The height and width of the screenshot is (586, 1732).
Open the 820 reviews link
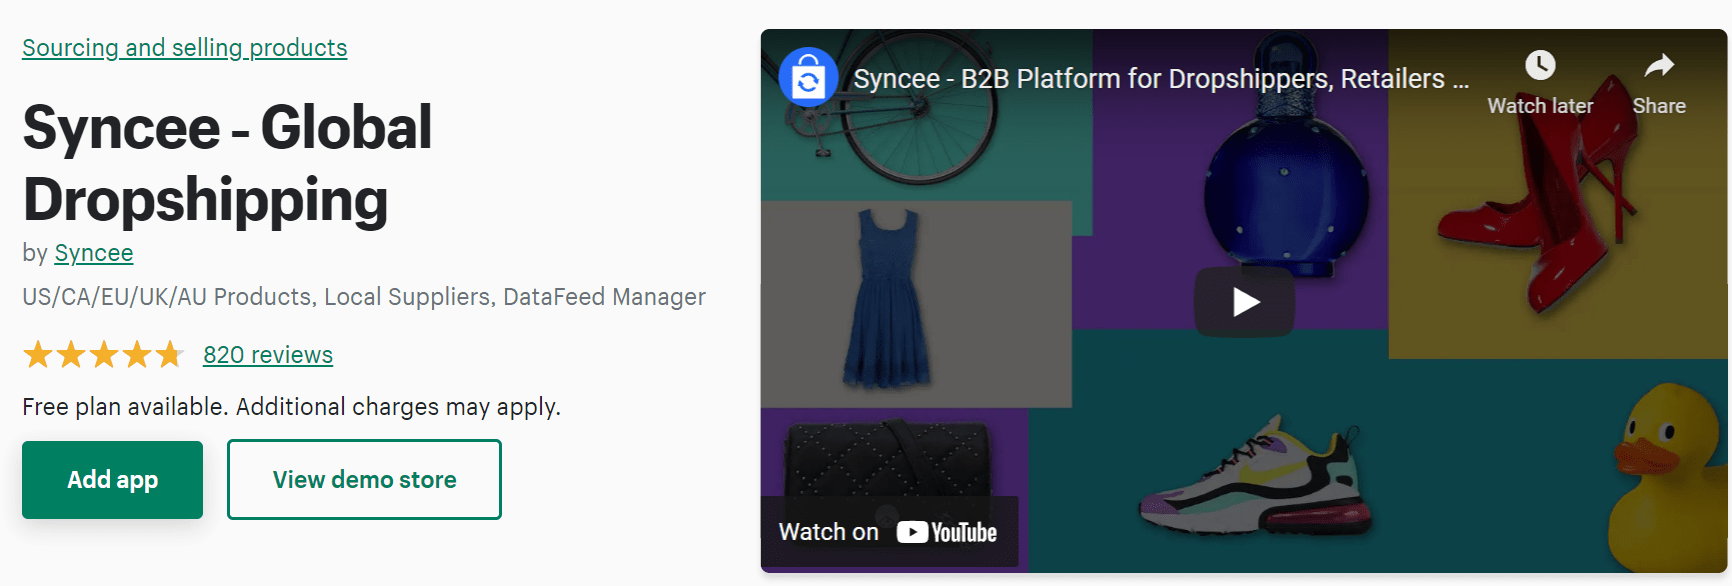point(268,355)
